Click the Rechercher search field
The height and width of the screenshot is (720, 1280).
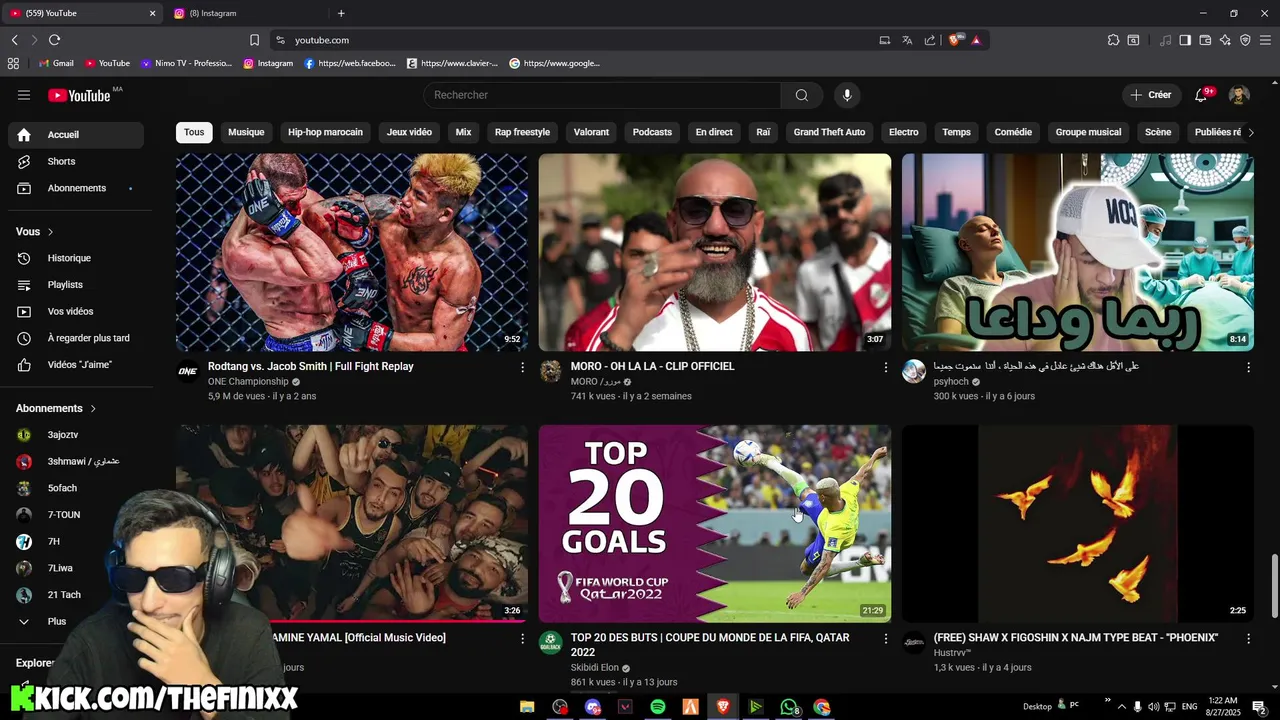[x=602, y=95]
